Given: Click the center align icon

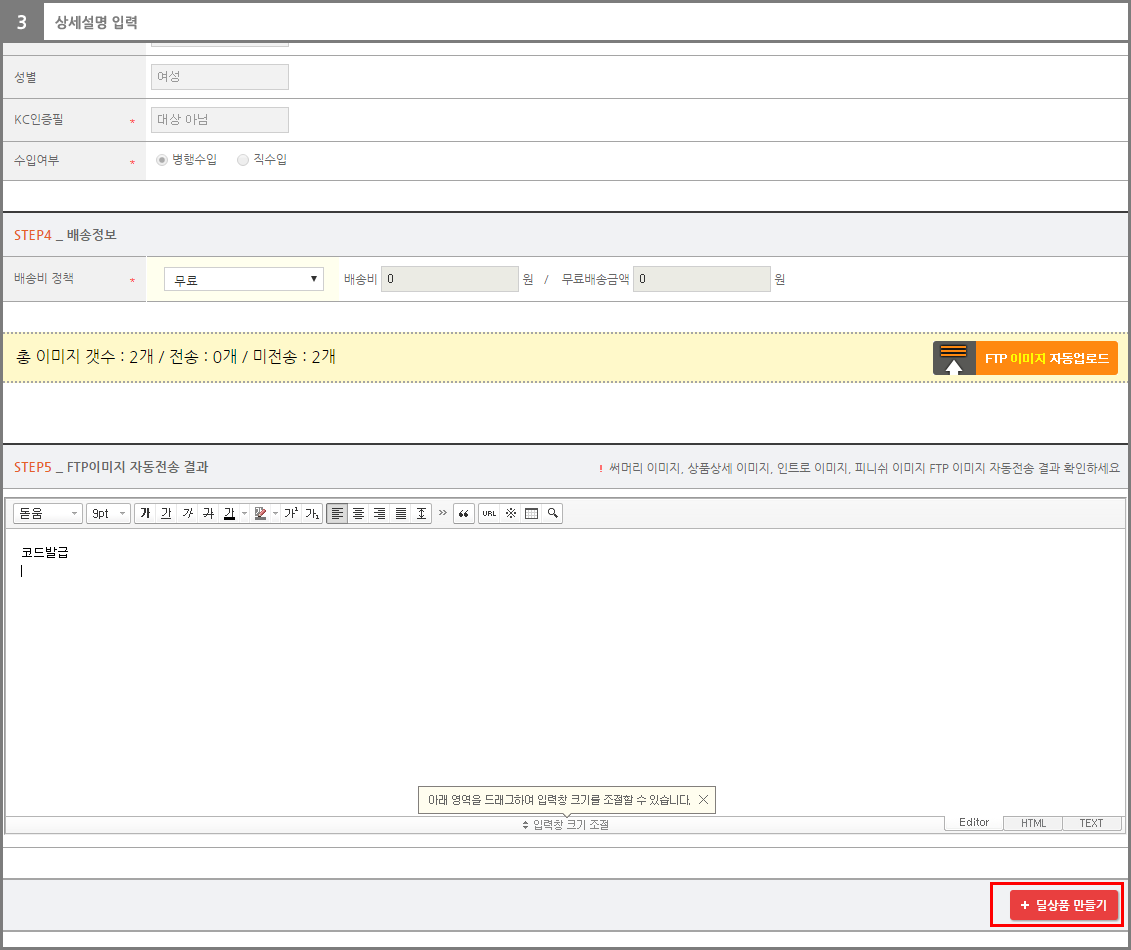Looking at the screenshot, I should pyautogui.click(x=358, y=513).
